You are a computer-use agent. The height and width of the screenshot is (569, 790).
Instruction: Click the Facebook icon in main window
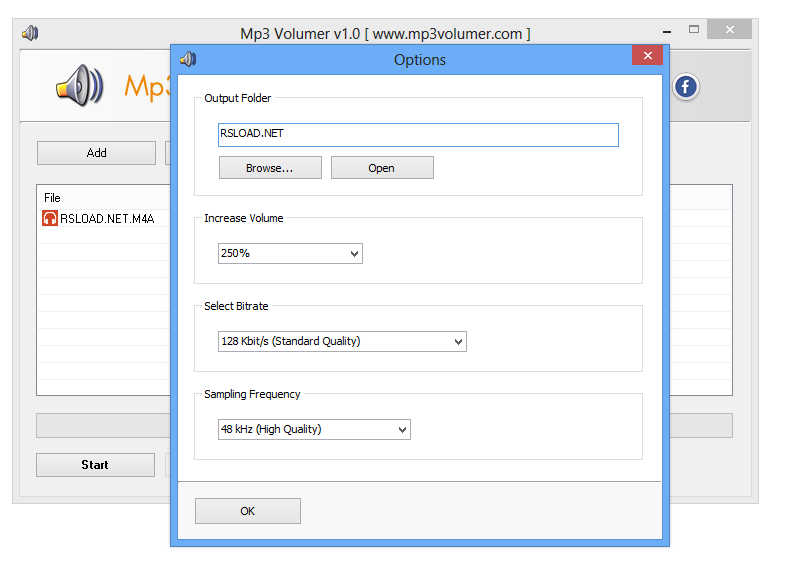(x=685, y=87)
